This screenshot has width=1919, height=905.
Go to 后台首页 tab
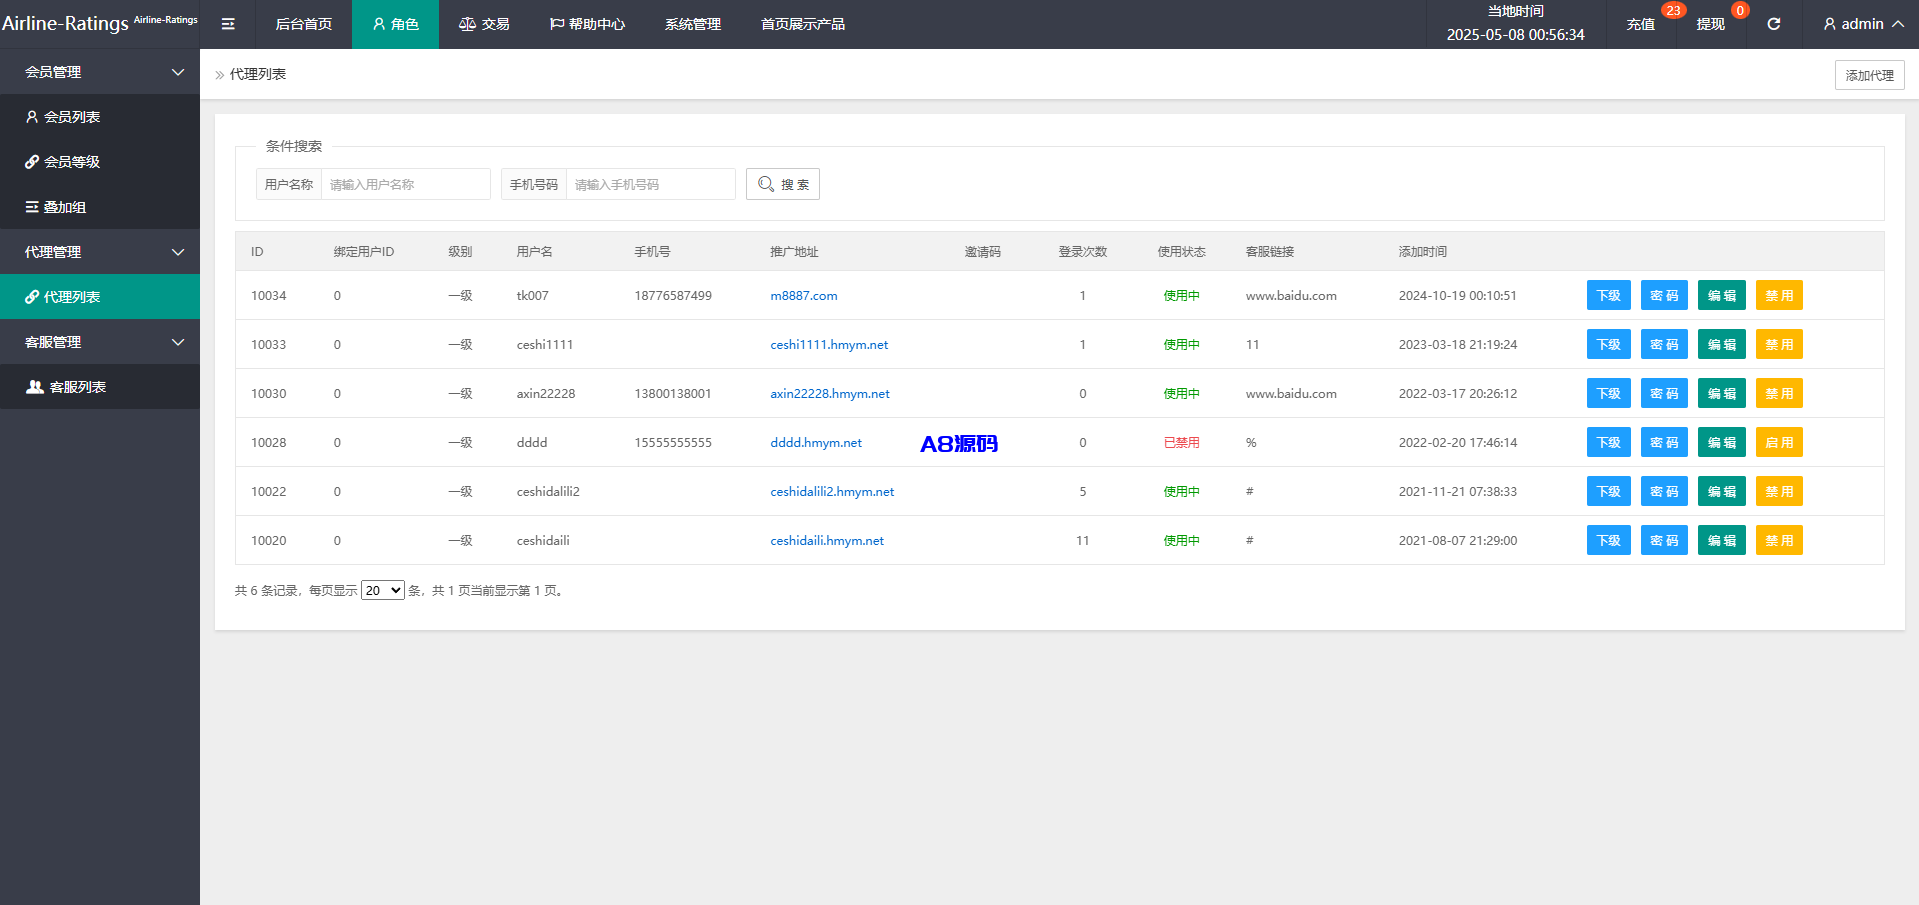(304, 24)
